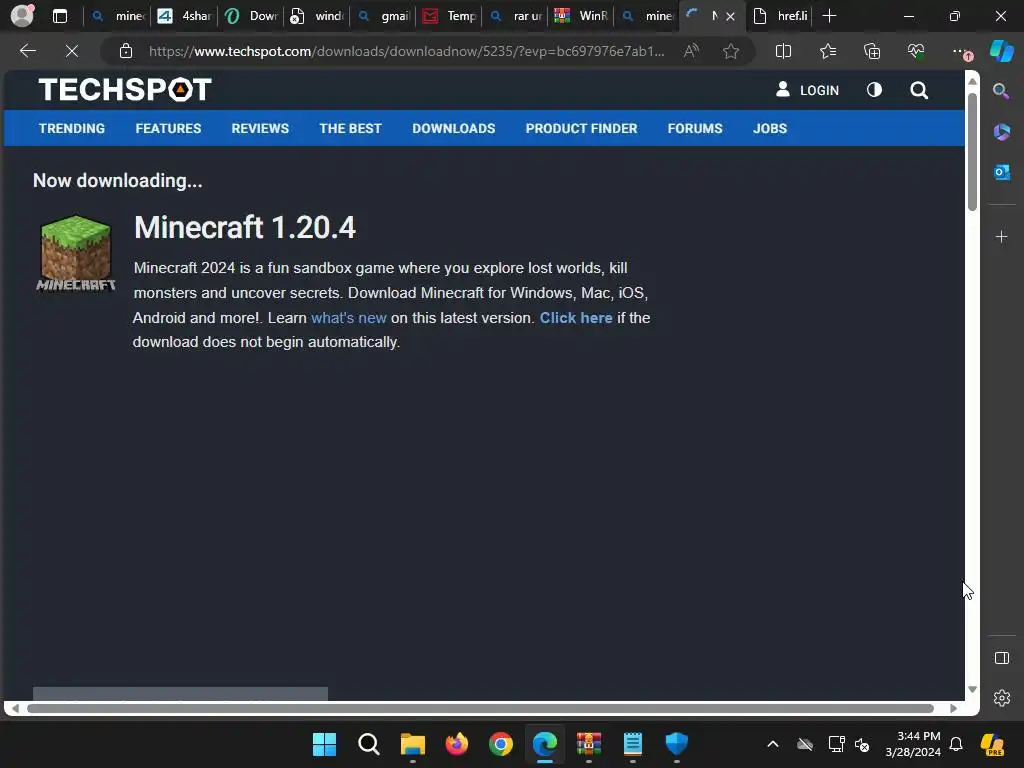This screenshot has width=1024, height=768.
Task: Open Microsoft 365 sidebar app
Action: (1001, 132)
